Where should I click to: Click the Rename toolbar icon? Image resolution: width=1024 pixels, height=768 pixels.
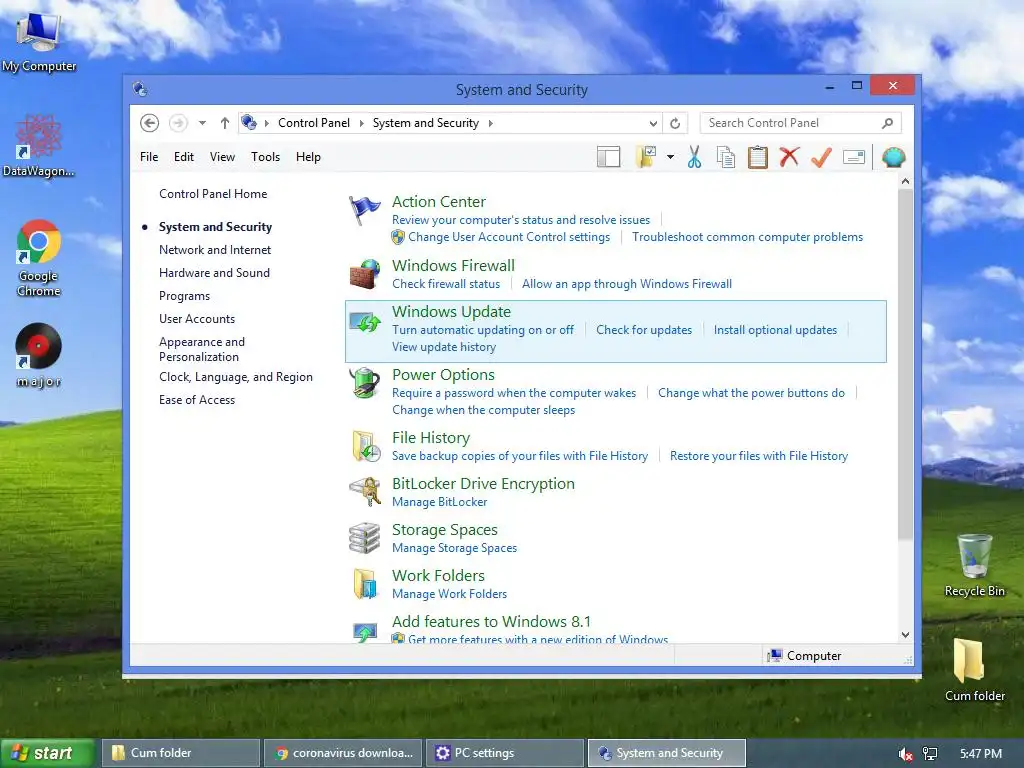coord(854,157)
